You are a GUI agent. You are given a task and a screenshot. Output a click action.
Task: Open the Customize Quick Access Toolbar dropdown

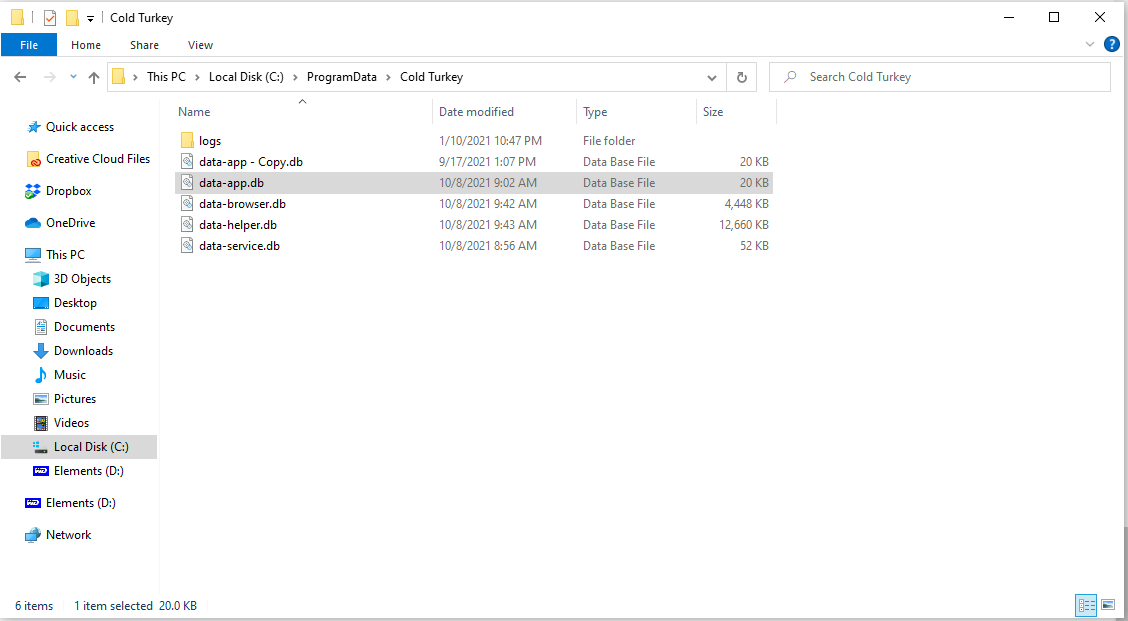pyautogui.click(x=91, y=19)
